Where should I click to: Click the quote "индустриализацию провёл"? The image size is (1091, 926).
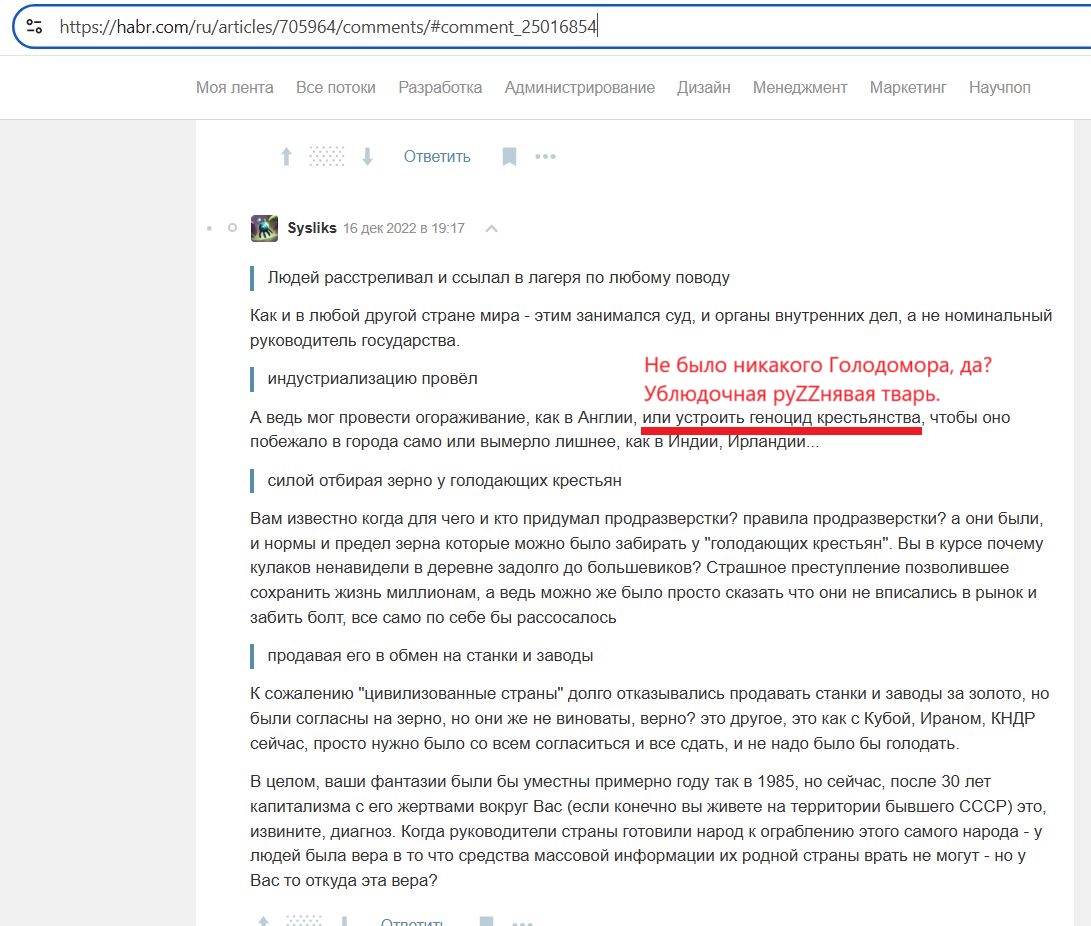pyautogui.click(x=372, y=378)
